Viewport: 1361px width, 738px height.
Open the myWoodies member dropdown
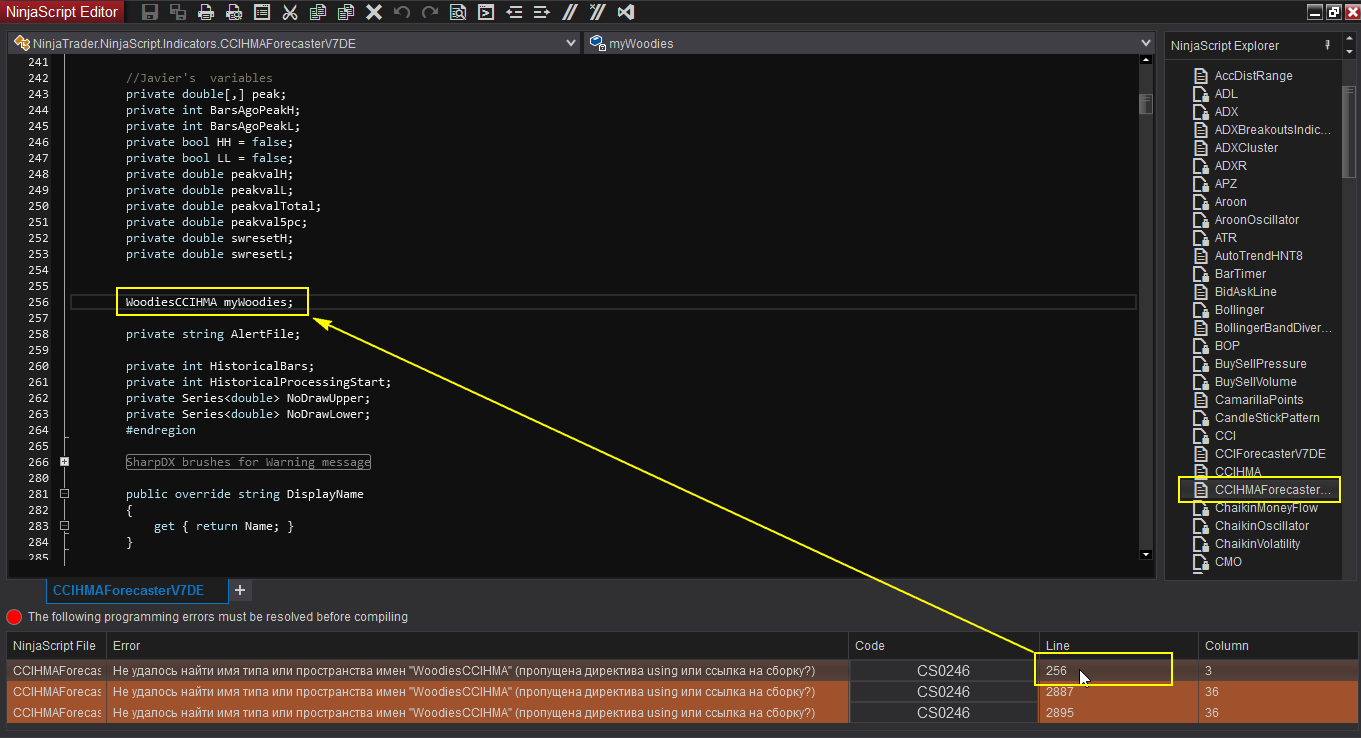tap(869, 43)
